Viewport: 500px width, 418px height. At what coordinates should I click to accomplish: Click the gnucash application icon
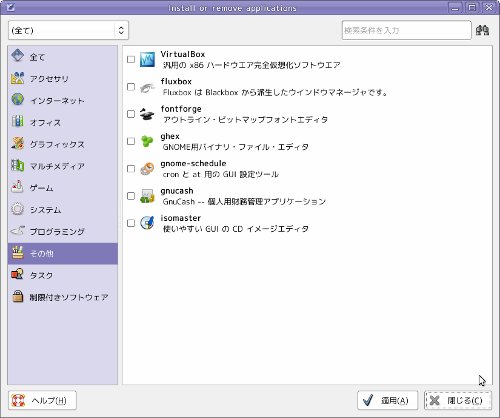point(147,196)
